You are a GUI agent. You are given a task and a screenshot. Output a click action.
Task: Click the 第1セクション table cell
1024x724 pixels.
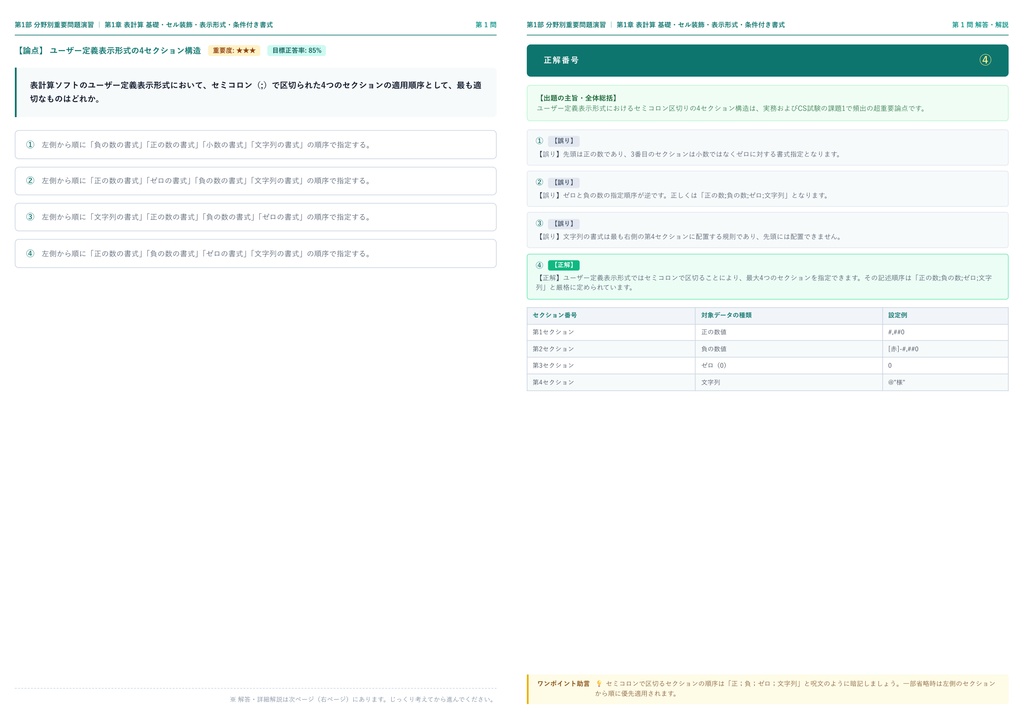point(611,332)
